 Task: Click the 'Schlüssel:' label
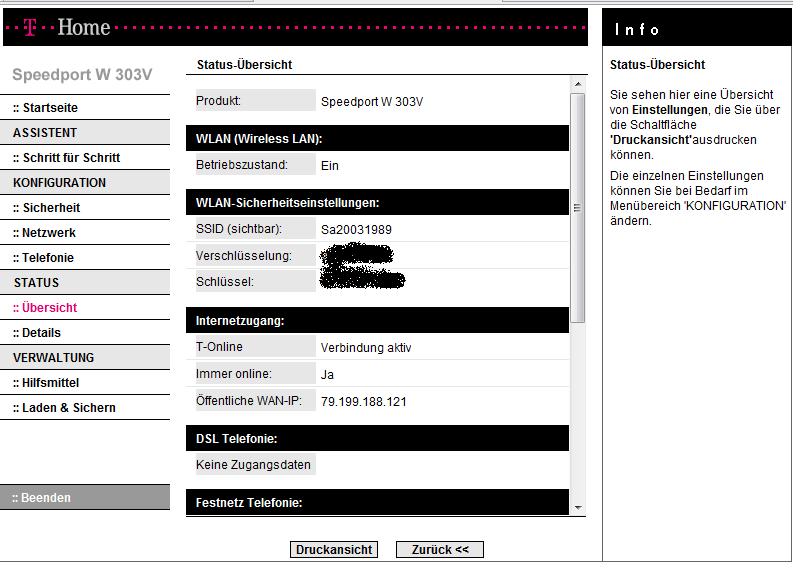[225, 282]
